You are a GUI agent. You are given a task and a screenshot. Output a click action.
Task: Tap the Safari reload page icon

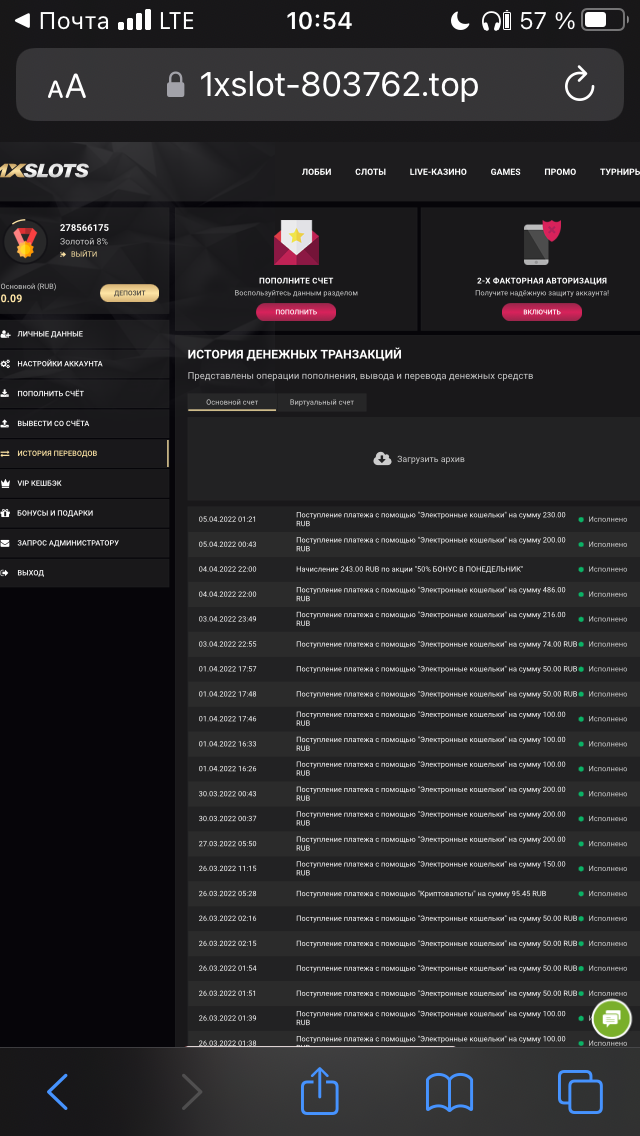[580, 86]
